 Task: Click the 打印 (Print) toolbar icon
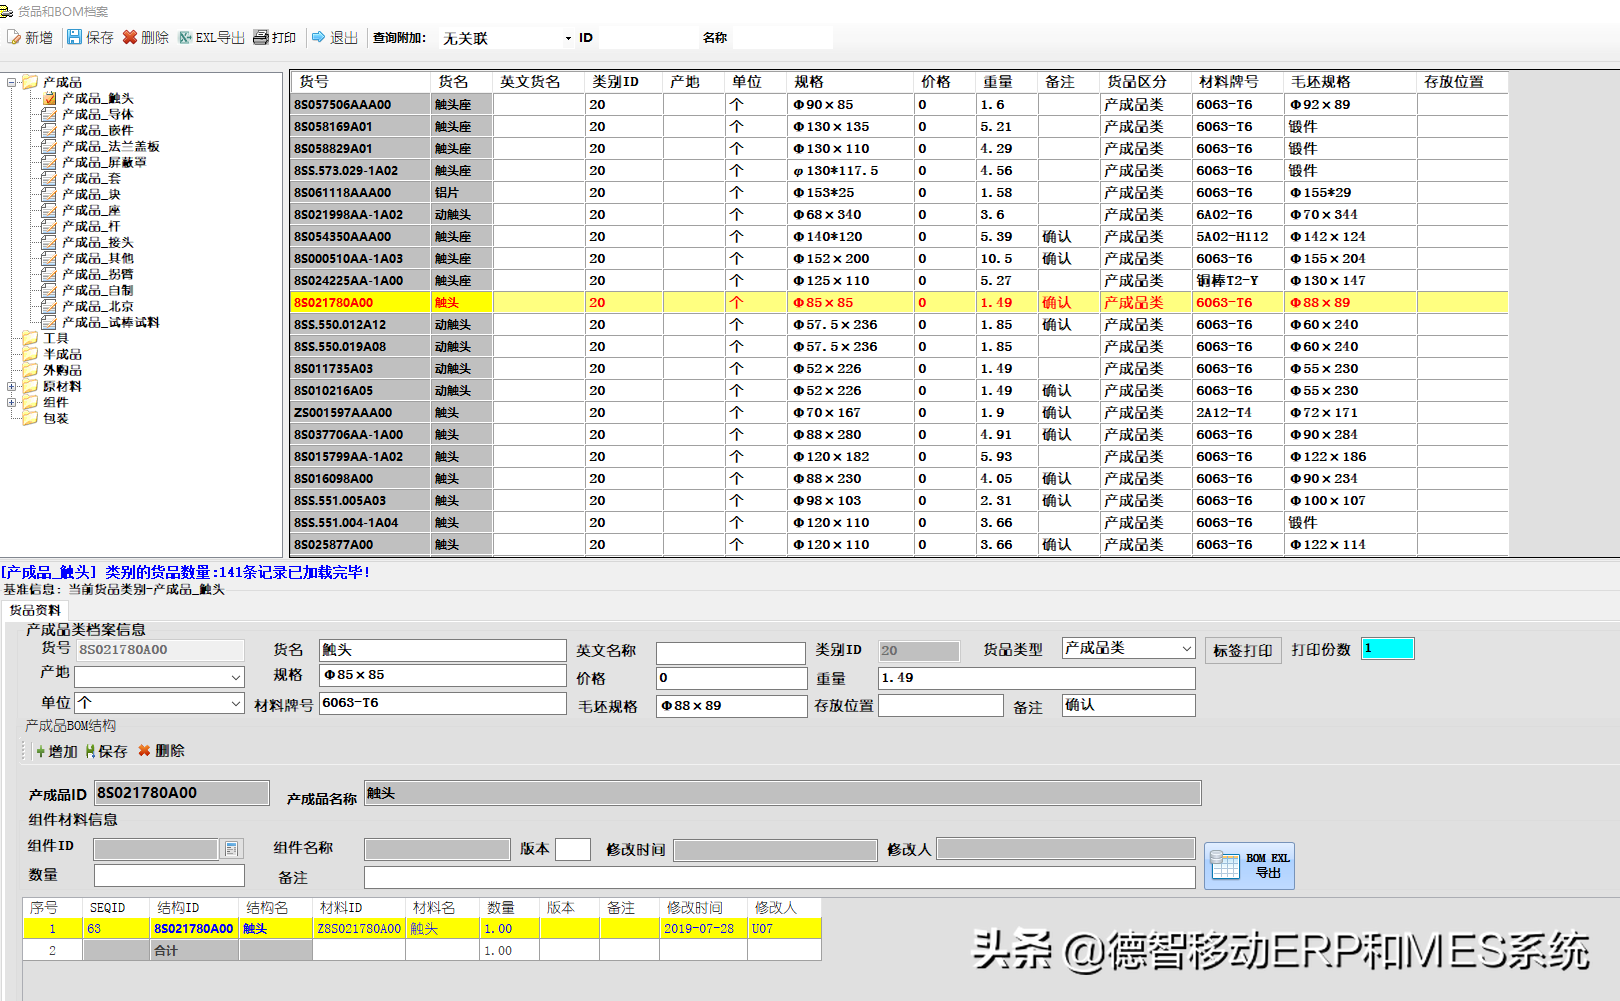pos(261,37)
